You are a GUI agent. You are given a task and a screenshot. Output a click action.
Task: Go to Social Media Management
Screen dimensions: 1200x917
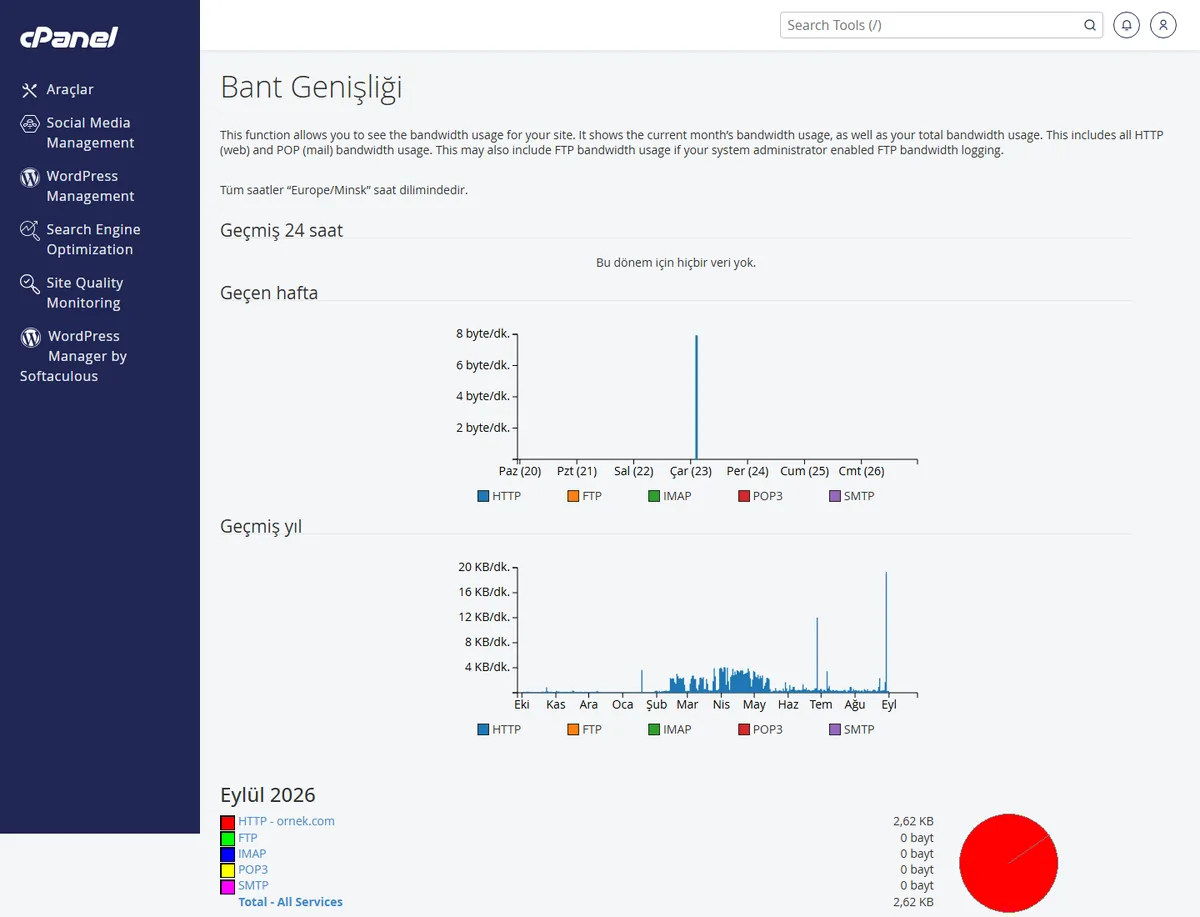(x=90, y=133)
